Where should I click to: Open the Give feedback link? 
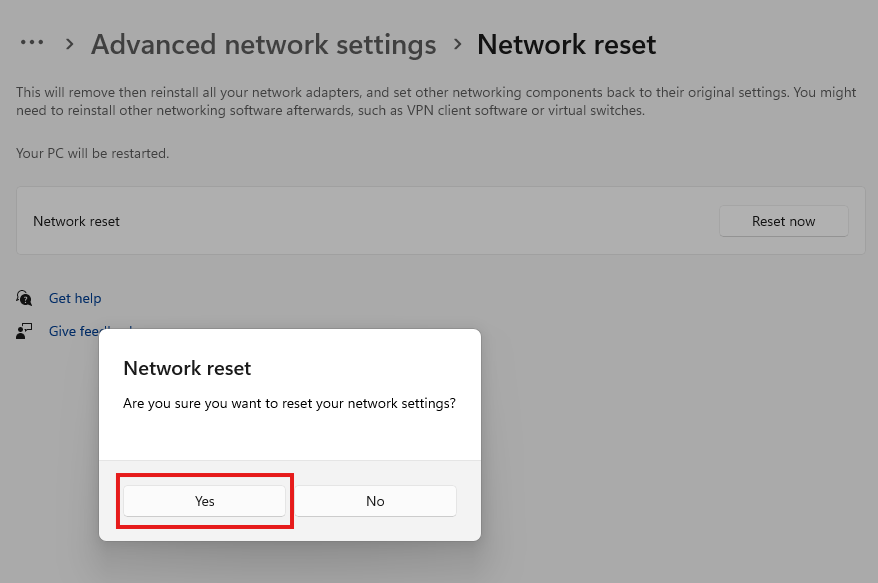tap(73, 331)
